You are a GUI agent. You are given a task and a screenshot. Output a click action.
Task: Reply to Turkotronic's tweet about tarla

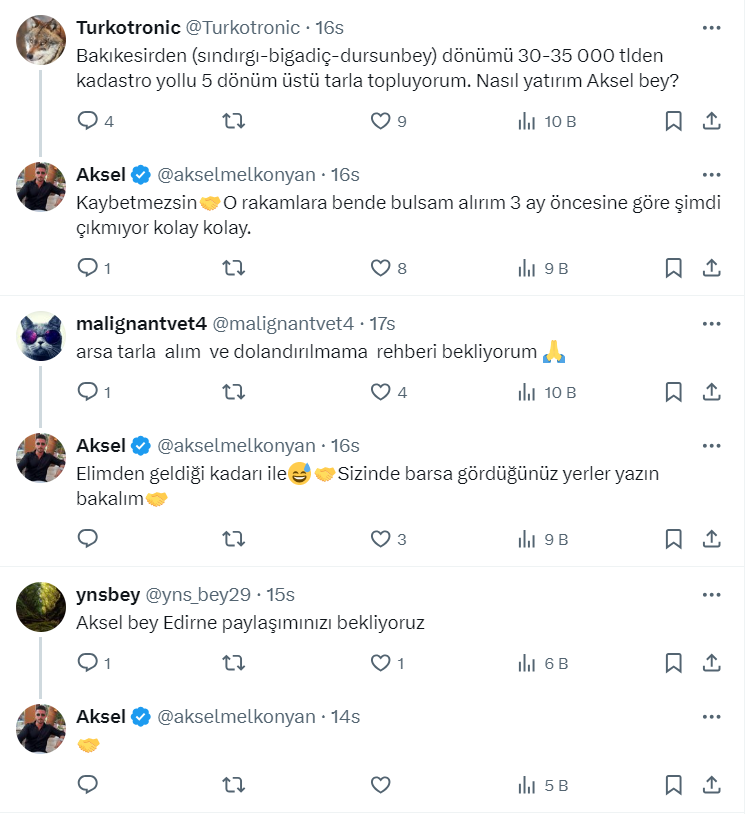[88, 121]
